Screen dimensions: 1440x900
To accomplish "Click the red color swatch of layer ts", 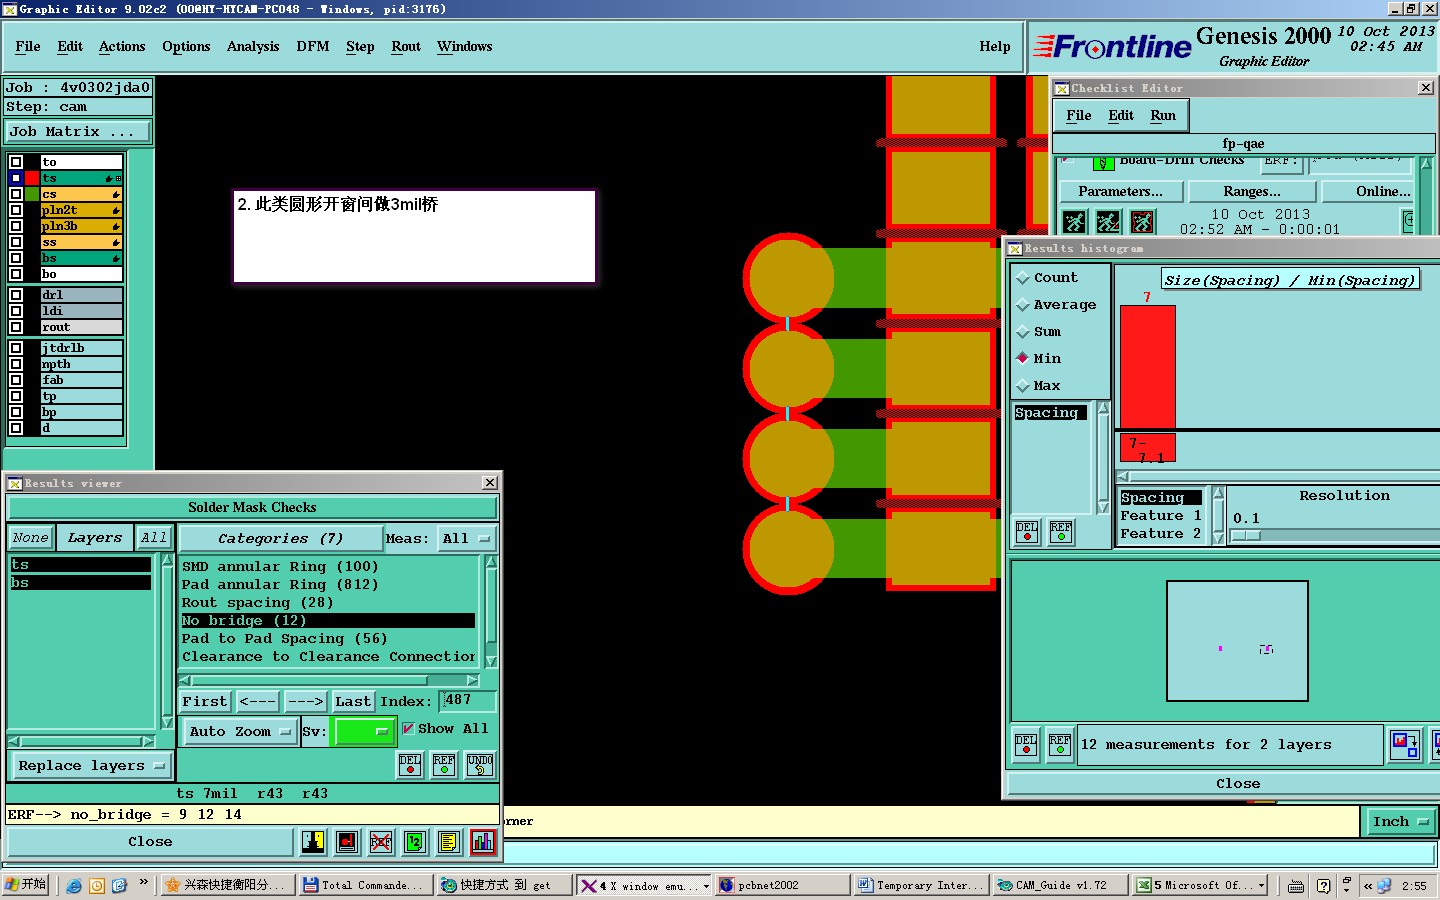I will coord(32,178).
